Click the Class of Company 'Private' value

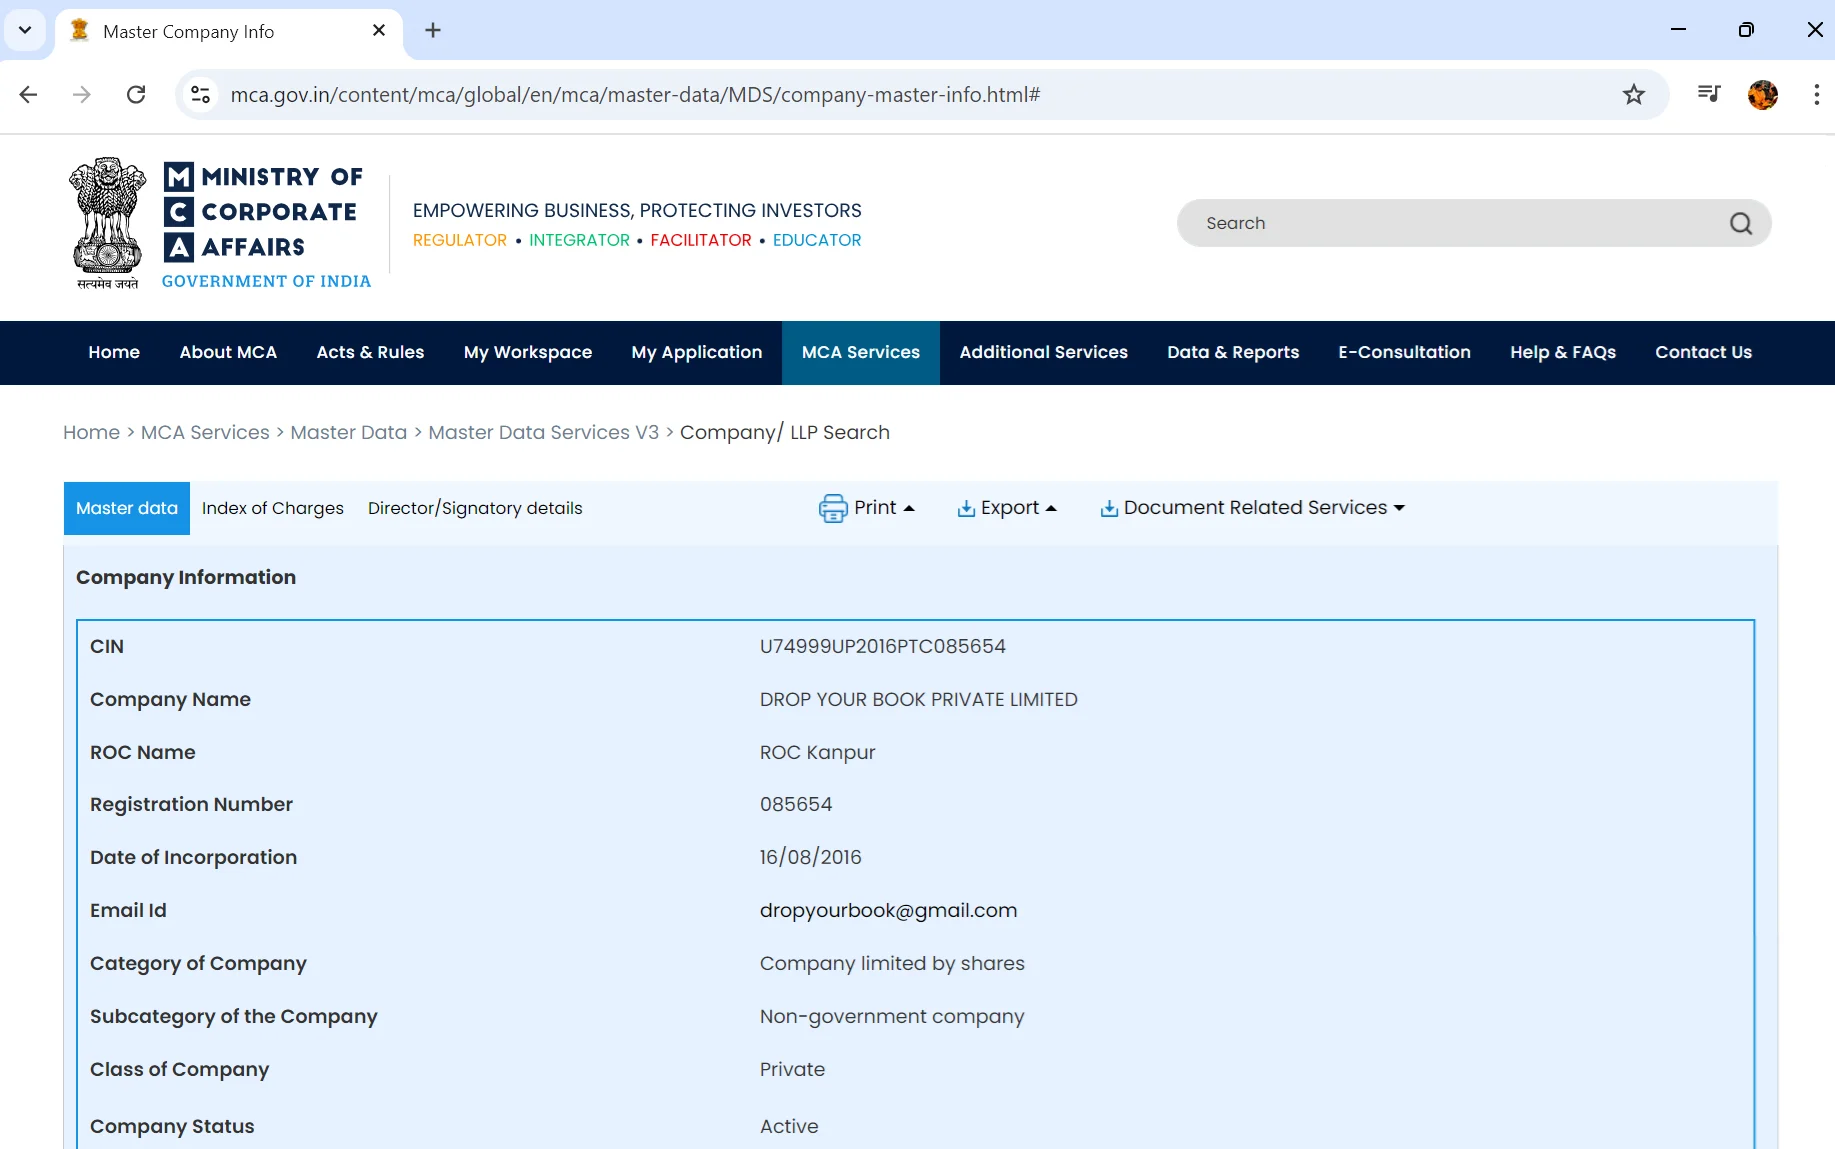[x=792, y=1070]
